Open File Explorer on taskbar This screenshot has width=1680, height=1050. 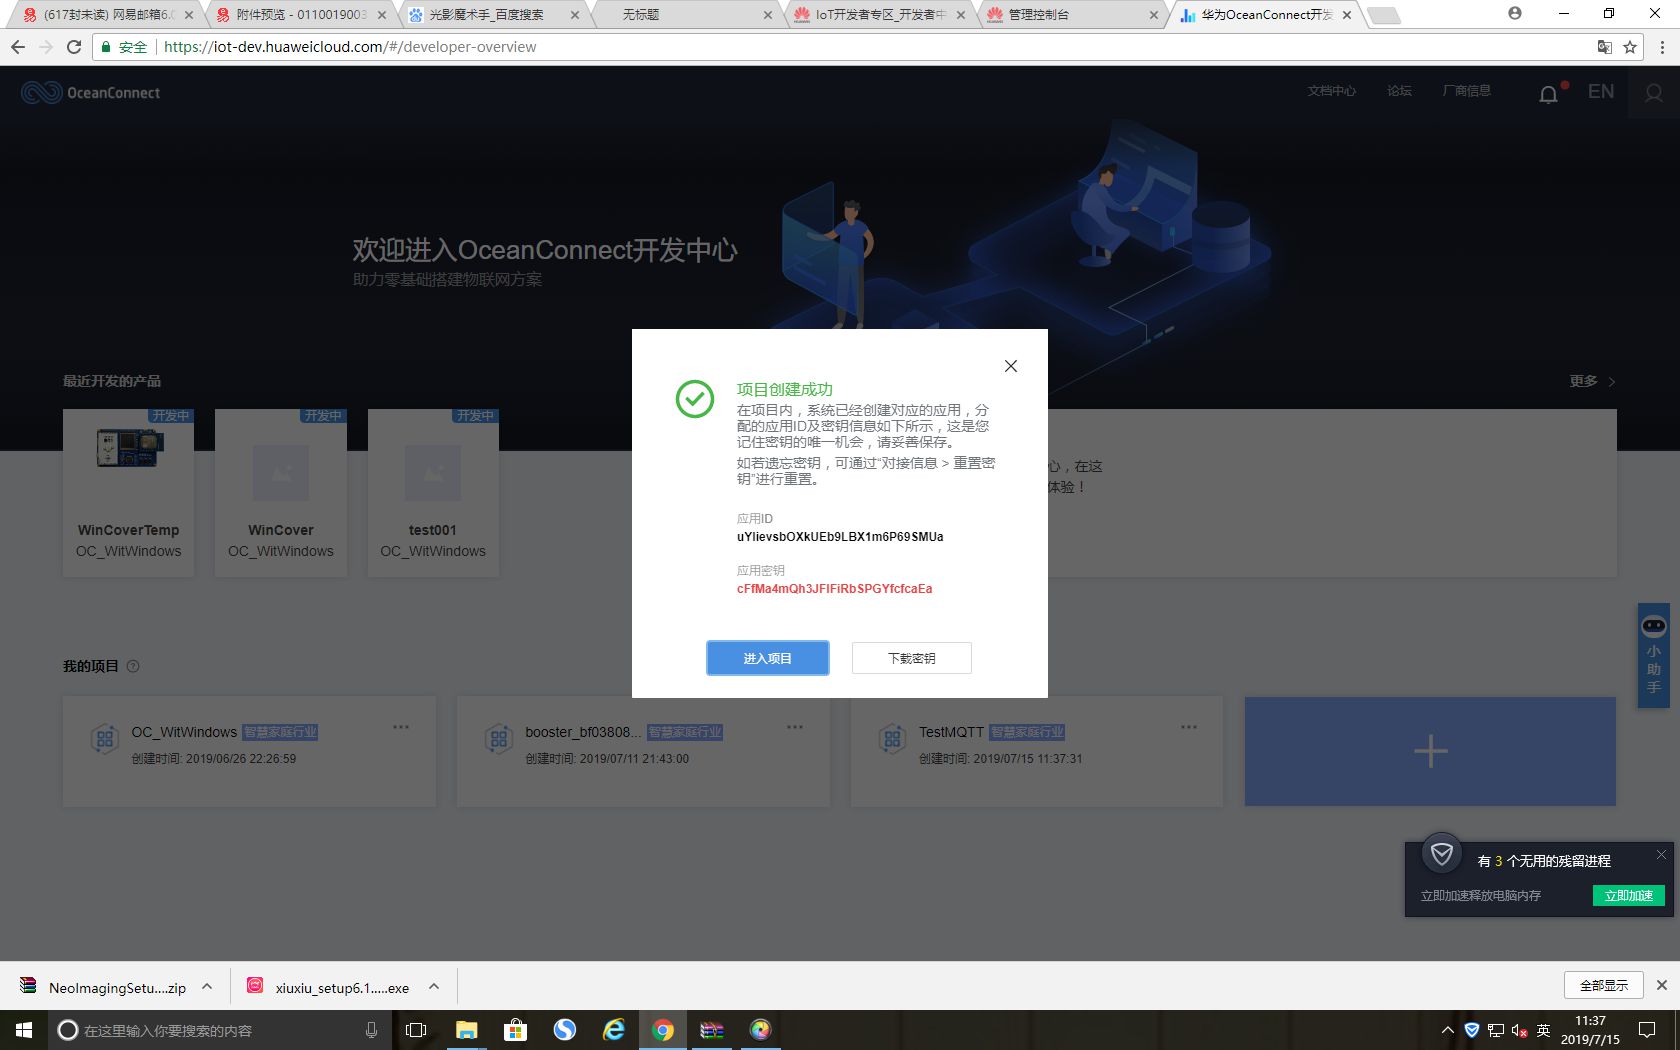click(467, 1030)
